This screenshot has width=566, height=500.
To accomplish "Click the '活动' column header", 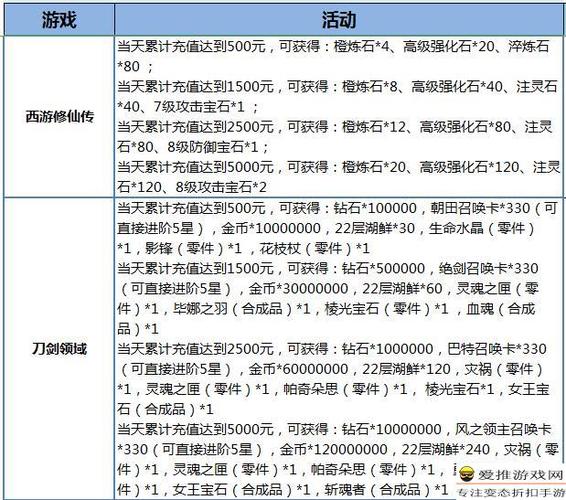I will coord(339,19).
